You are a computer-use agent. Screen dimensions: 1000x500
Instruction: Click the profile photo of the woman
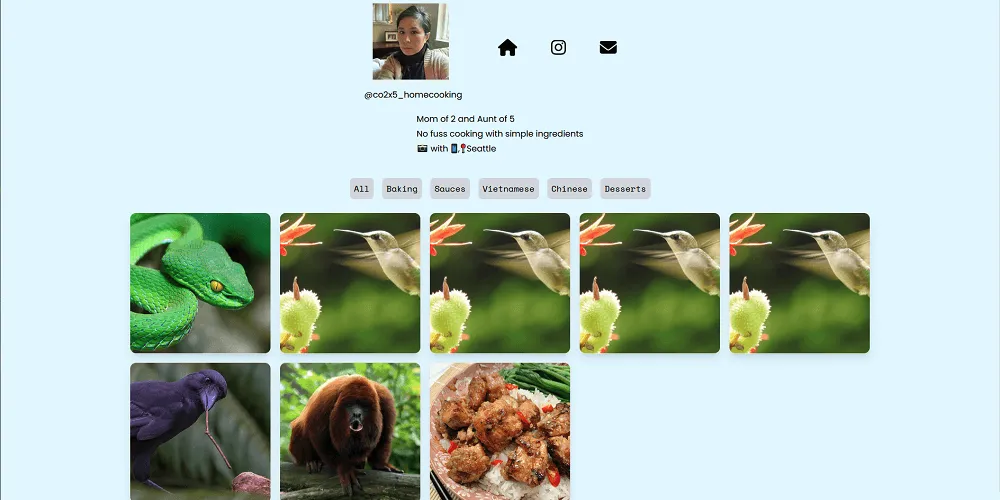411,41
